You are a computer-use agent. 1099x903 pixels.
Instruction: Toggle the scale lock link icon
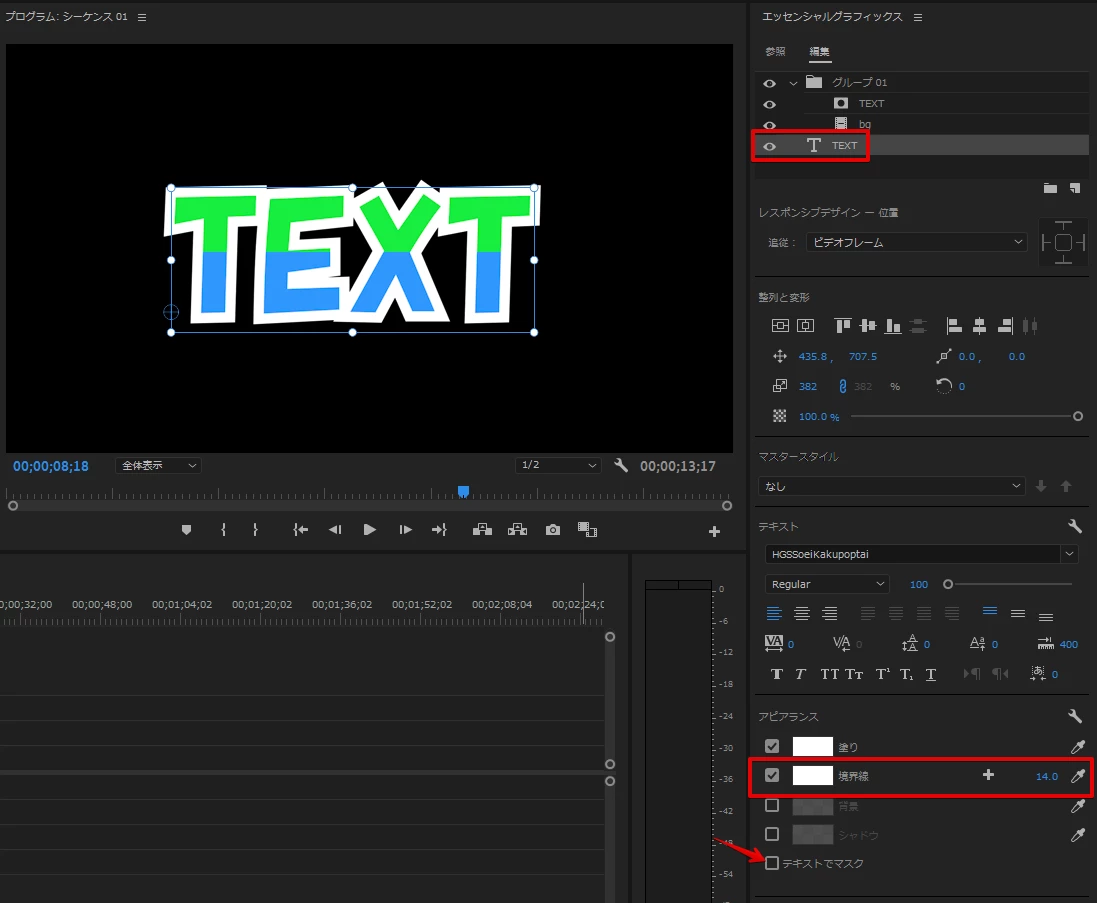click(x=842, y=386)
